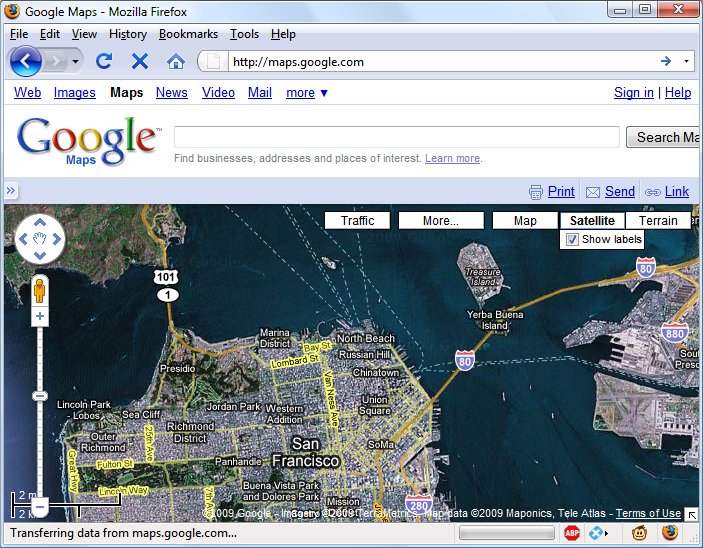
Task: Pan the map up with arrow
Action: [40, 222]
